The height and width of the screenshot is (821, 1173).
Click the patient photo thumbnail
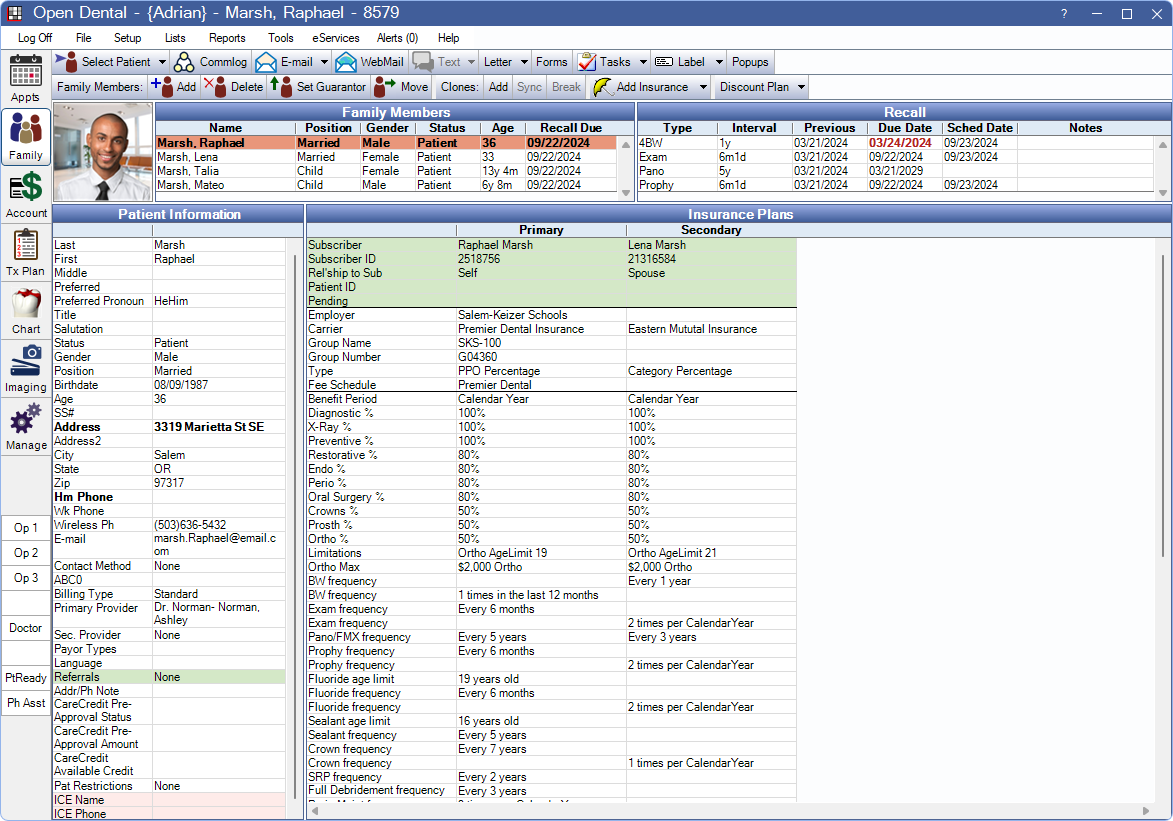pos(103,152)
